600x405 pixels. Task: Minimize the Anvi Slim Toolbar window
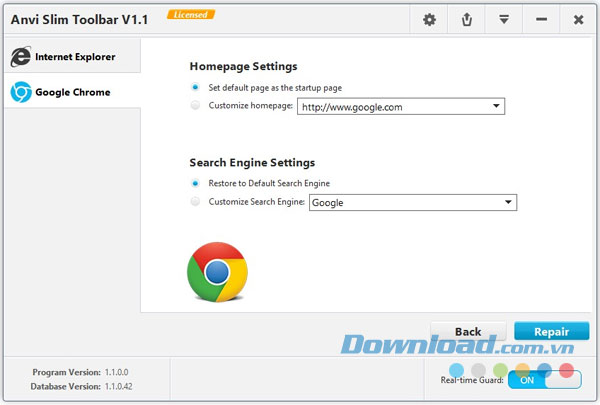[x=541, y=19]
